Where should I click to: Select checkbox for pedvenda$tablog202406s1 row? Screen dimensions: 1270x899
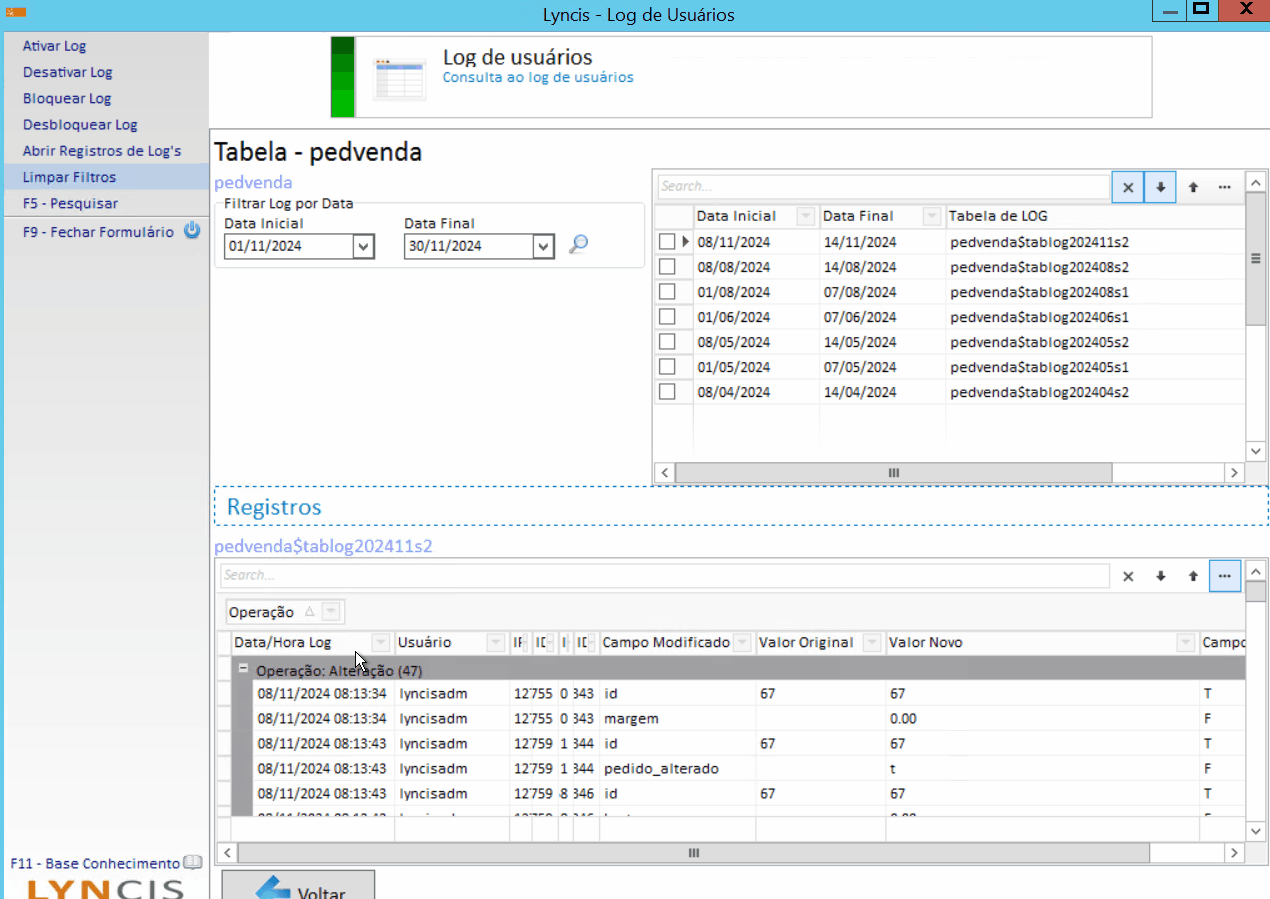click(667, 316)
